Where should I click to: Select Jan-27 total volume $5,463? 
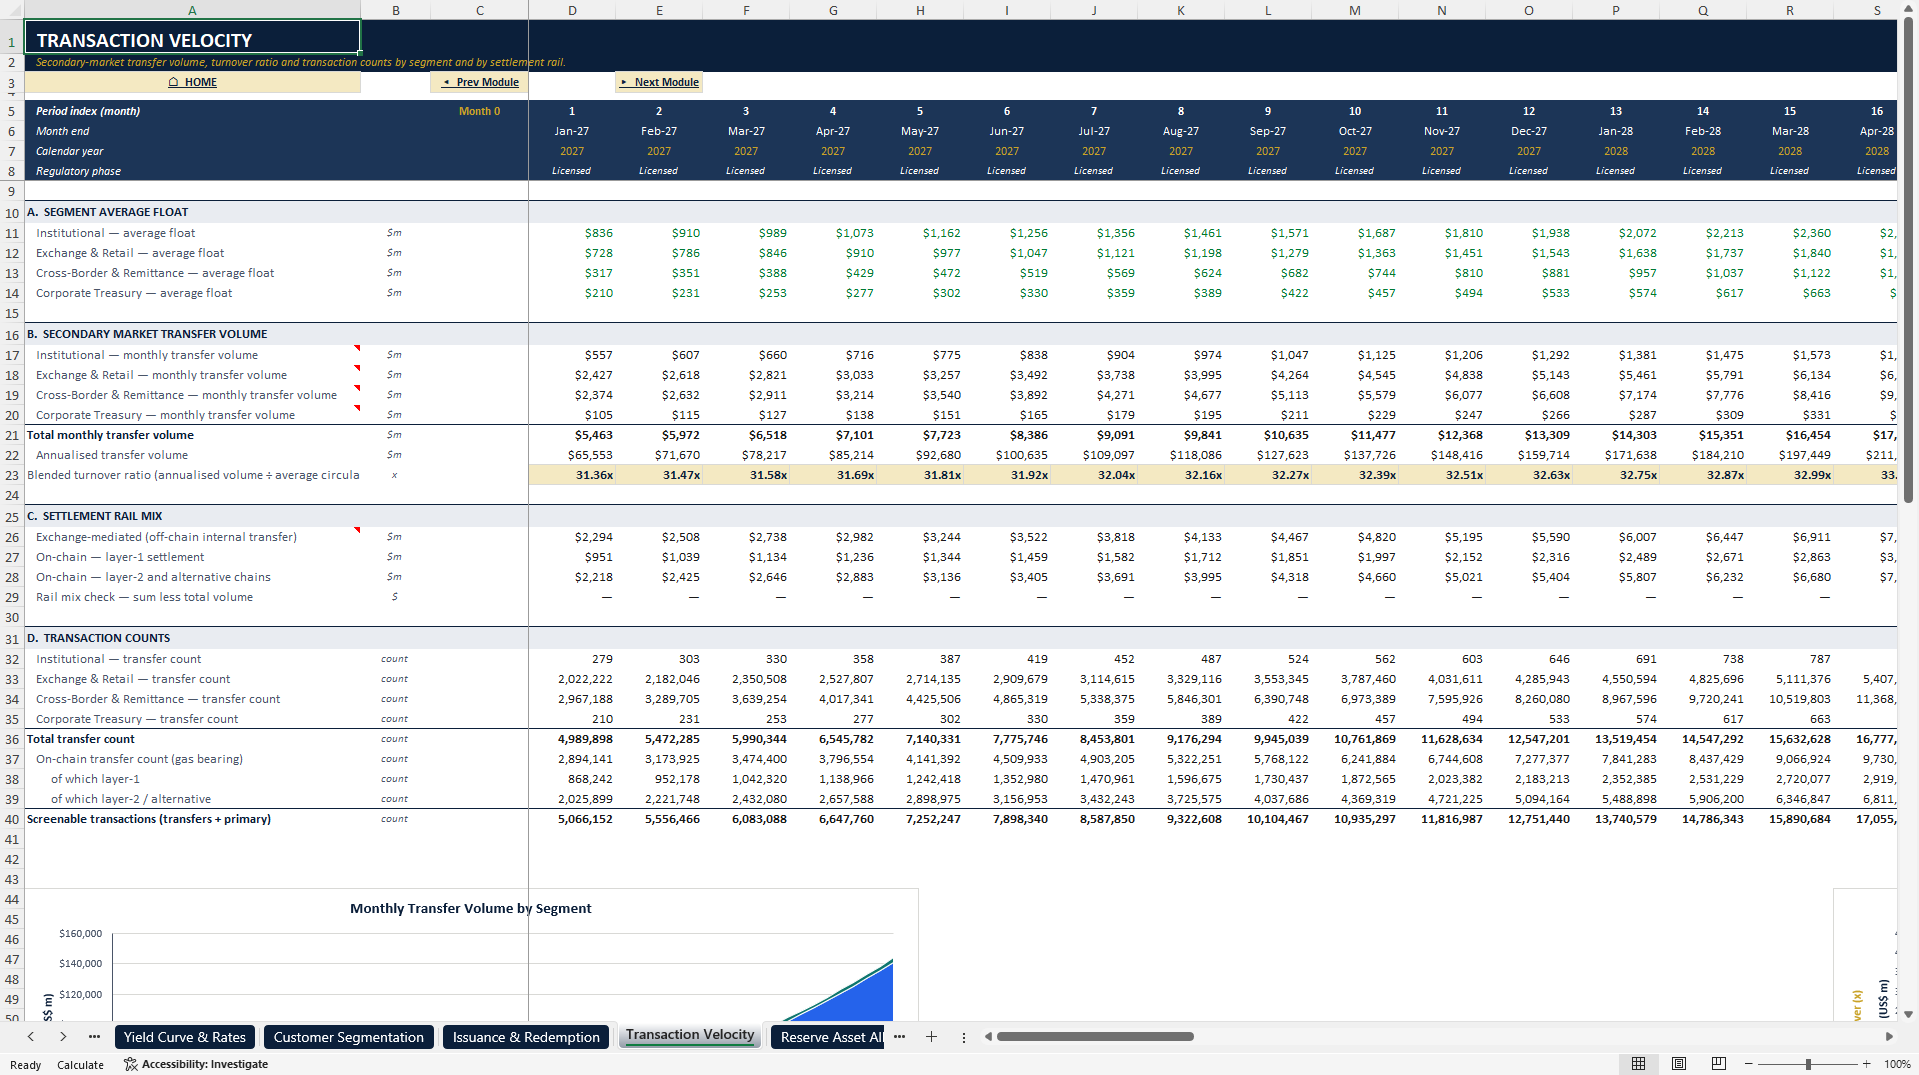point(572,435)
